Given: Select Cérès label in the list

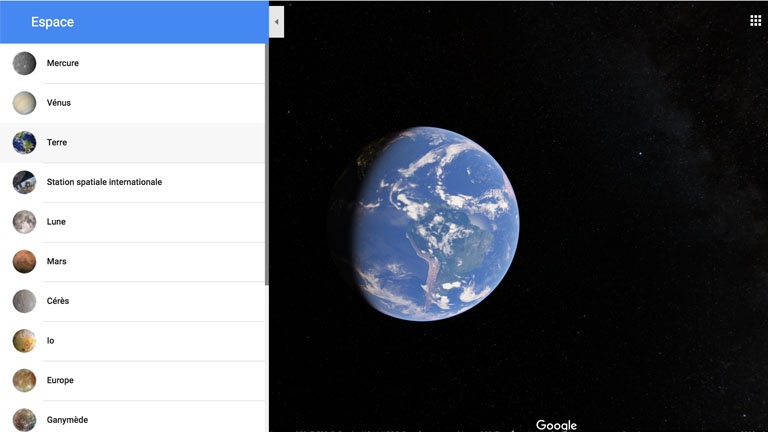Looking at the screenshot, I should [x=58, y=301].
